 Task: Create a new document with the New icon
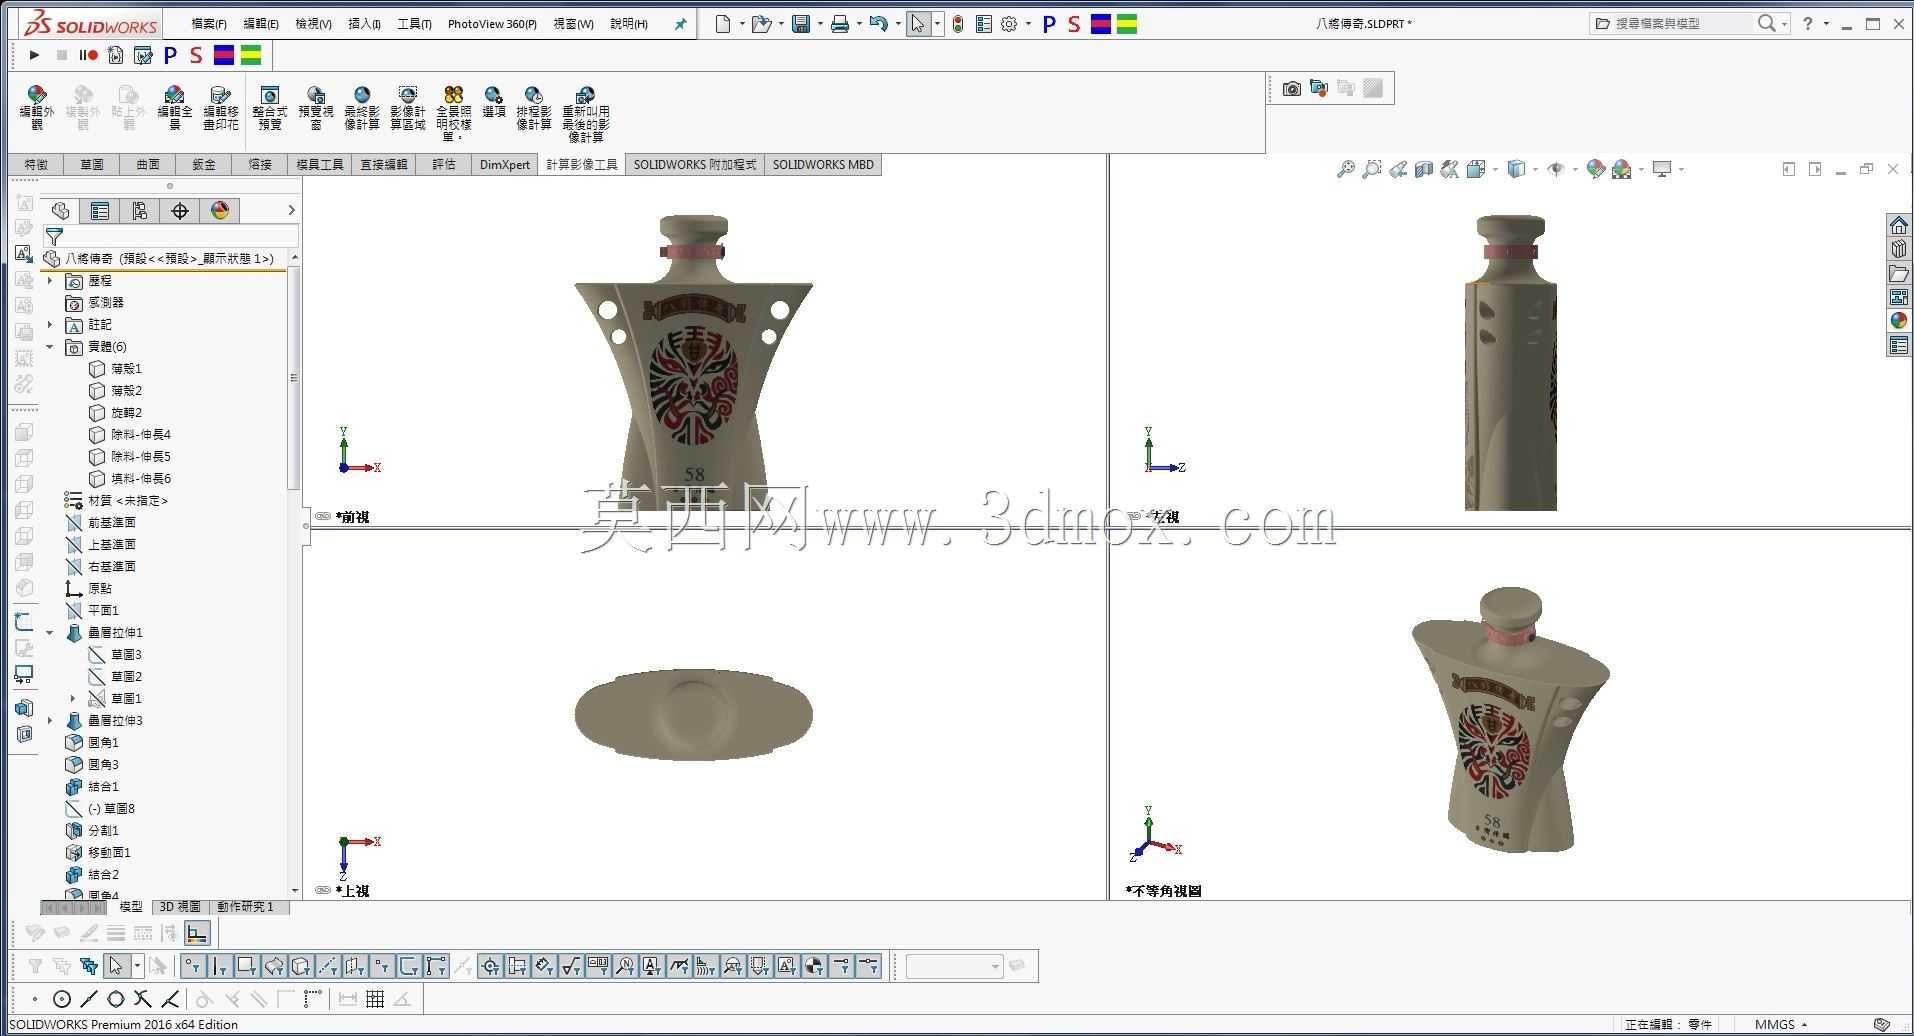point(723,24)
